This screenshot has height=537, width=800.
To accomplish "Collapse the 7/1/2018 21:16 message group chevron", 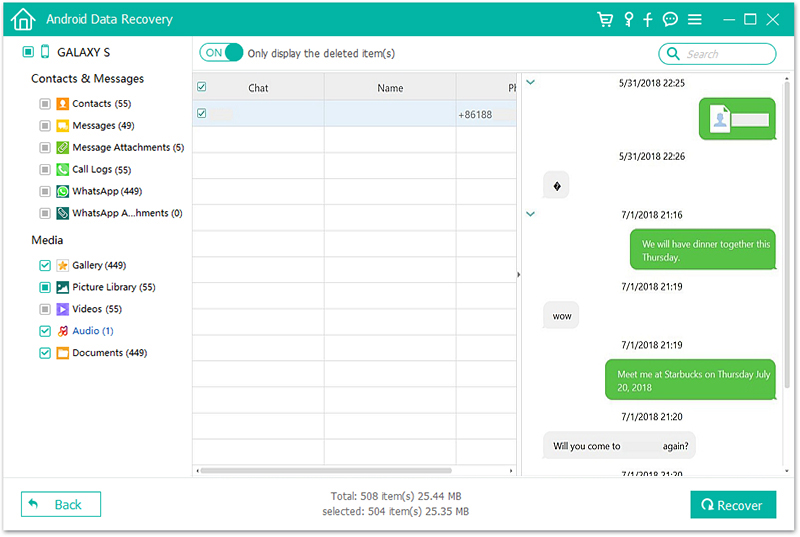I will click(x=531, y=214).
